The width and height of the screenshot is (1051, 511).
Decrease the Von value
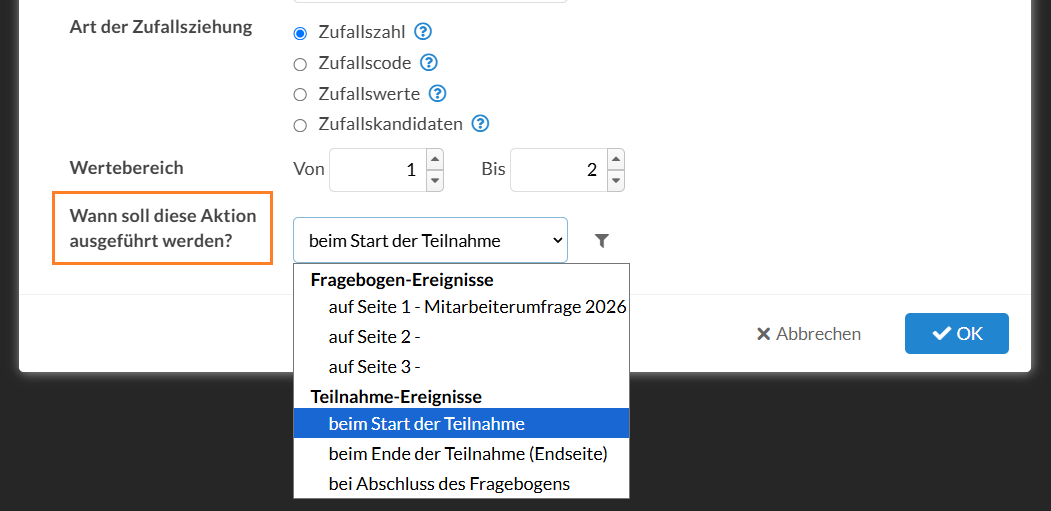pos(435,180)
